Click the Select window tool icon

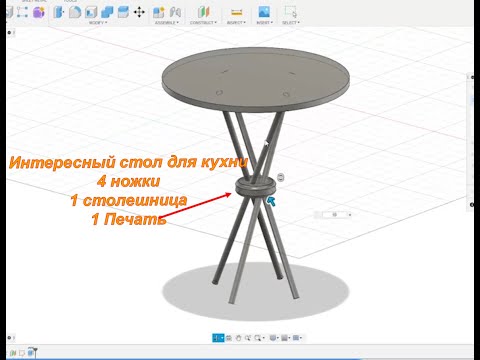290,12
